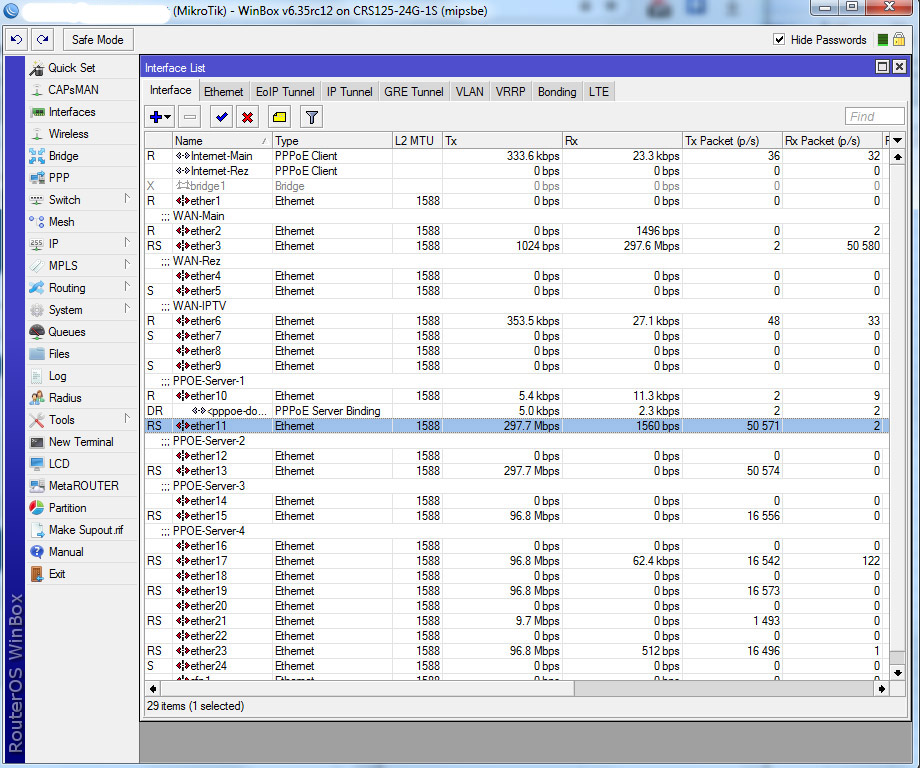Screen dimensions: 920x768
Task: Switch to the Bonding tab
Action: [x=557, y=92]
